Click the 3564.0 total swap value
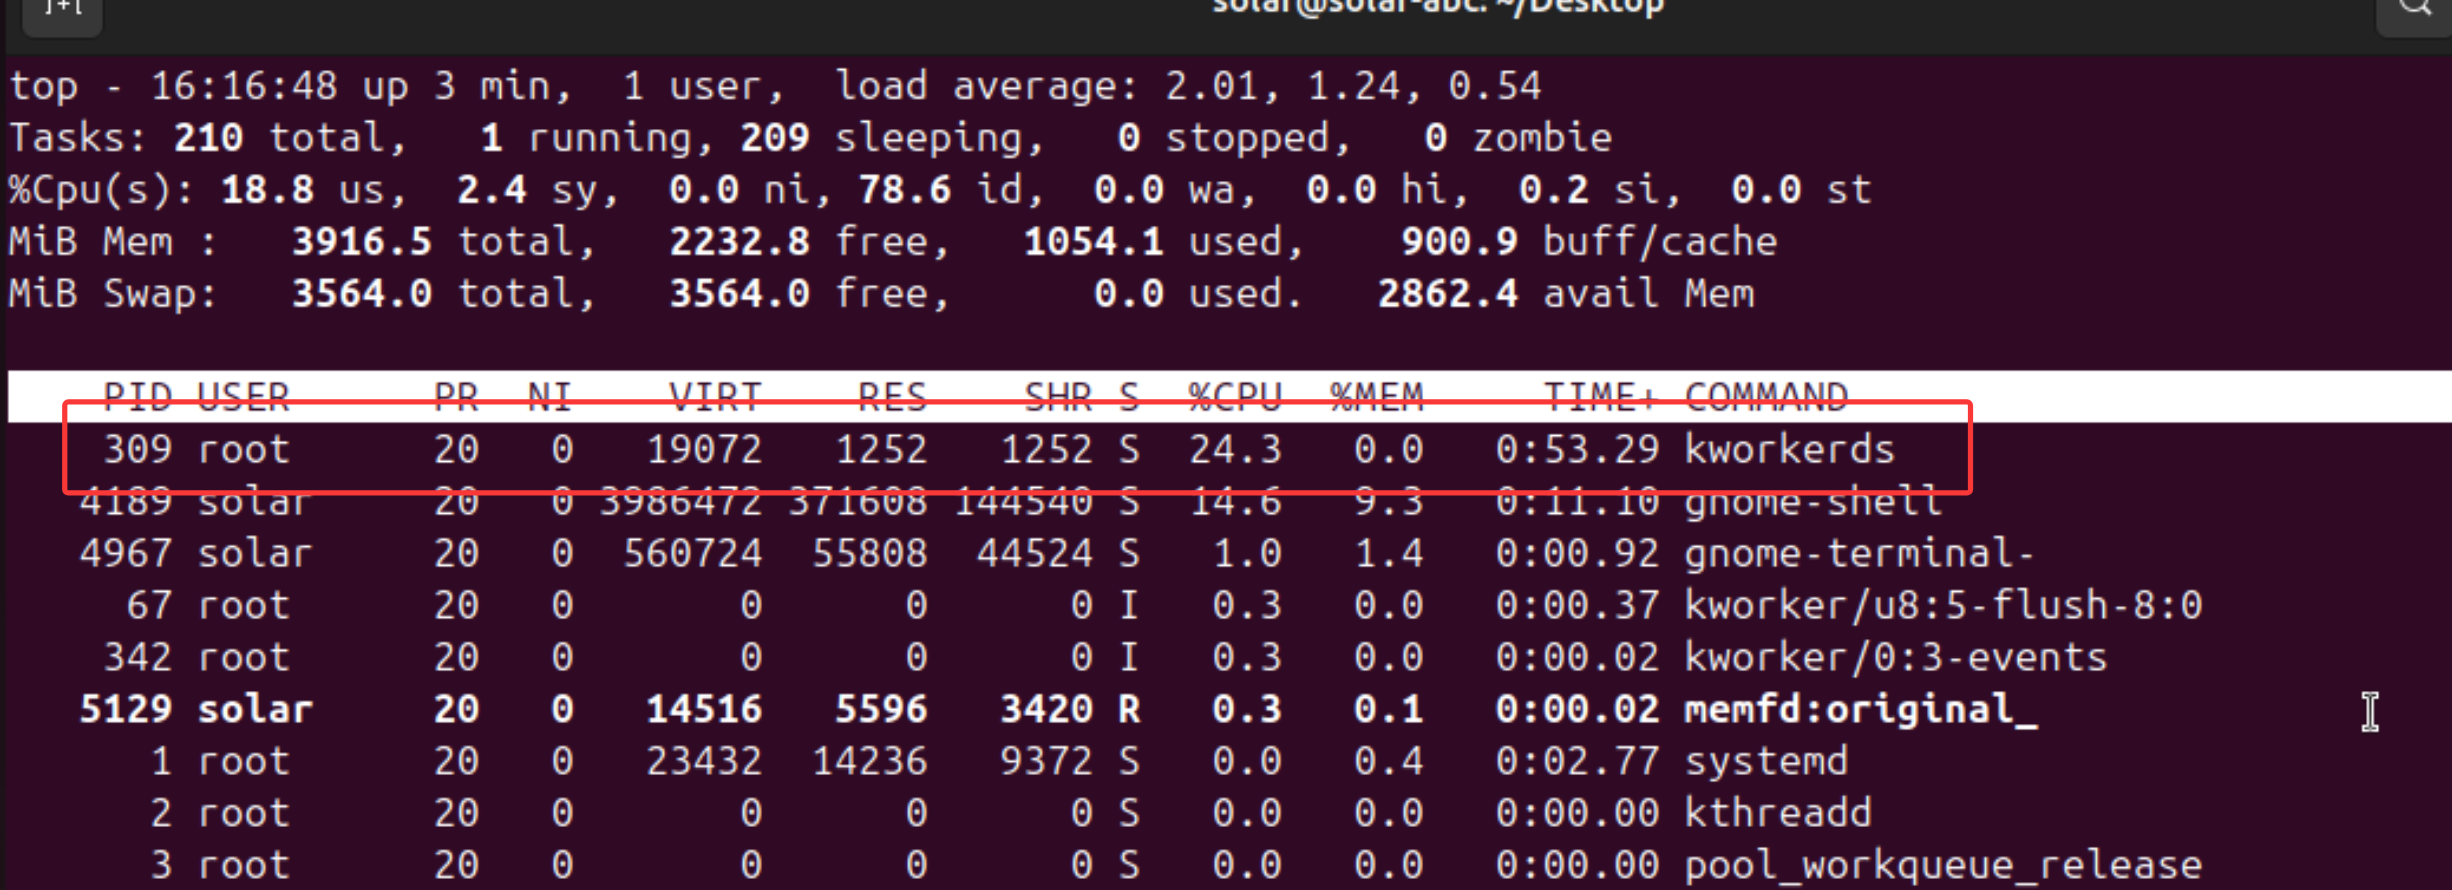This screenshot has height=890, width=2452. coord(362,294)
